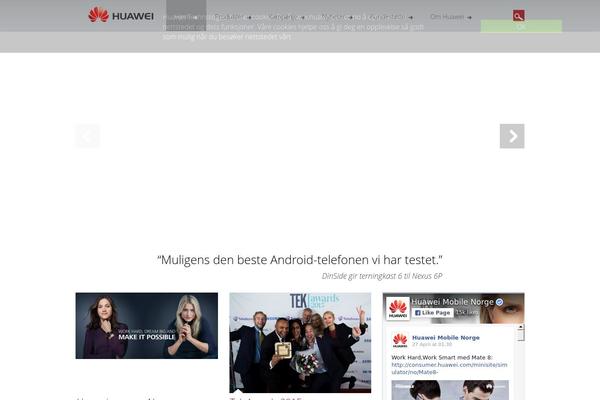Click the Facebook widget scrollbar thumb
This screenshot has height=400, width=600.
(520, 335)
